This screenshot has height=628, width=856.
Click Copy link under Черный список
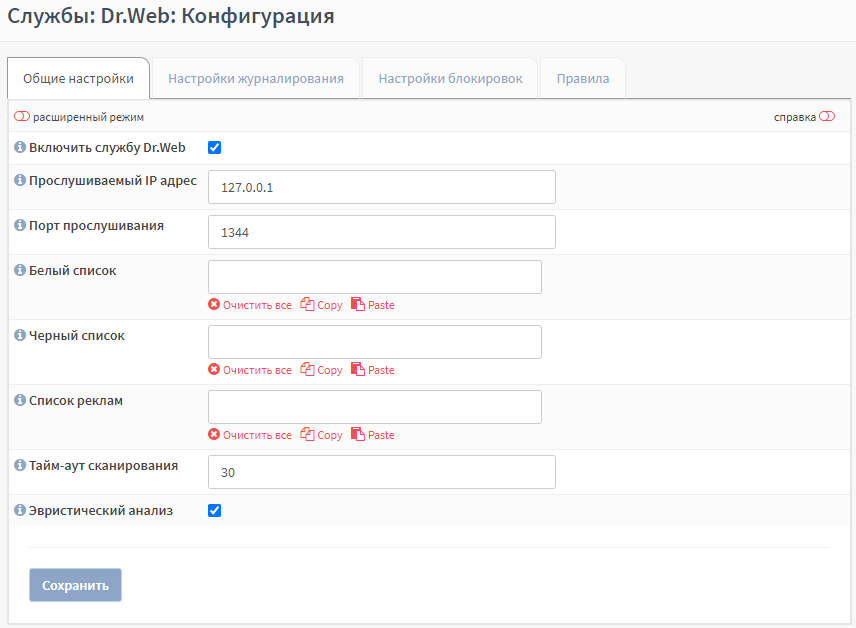tap(330, 370)
